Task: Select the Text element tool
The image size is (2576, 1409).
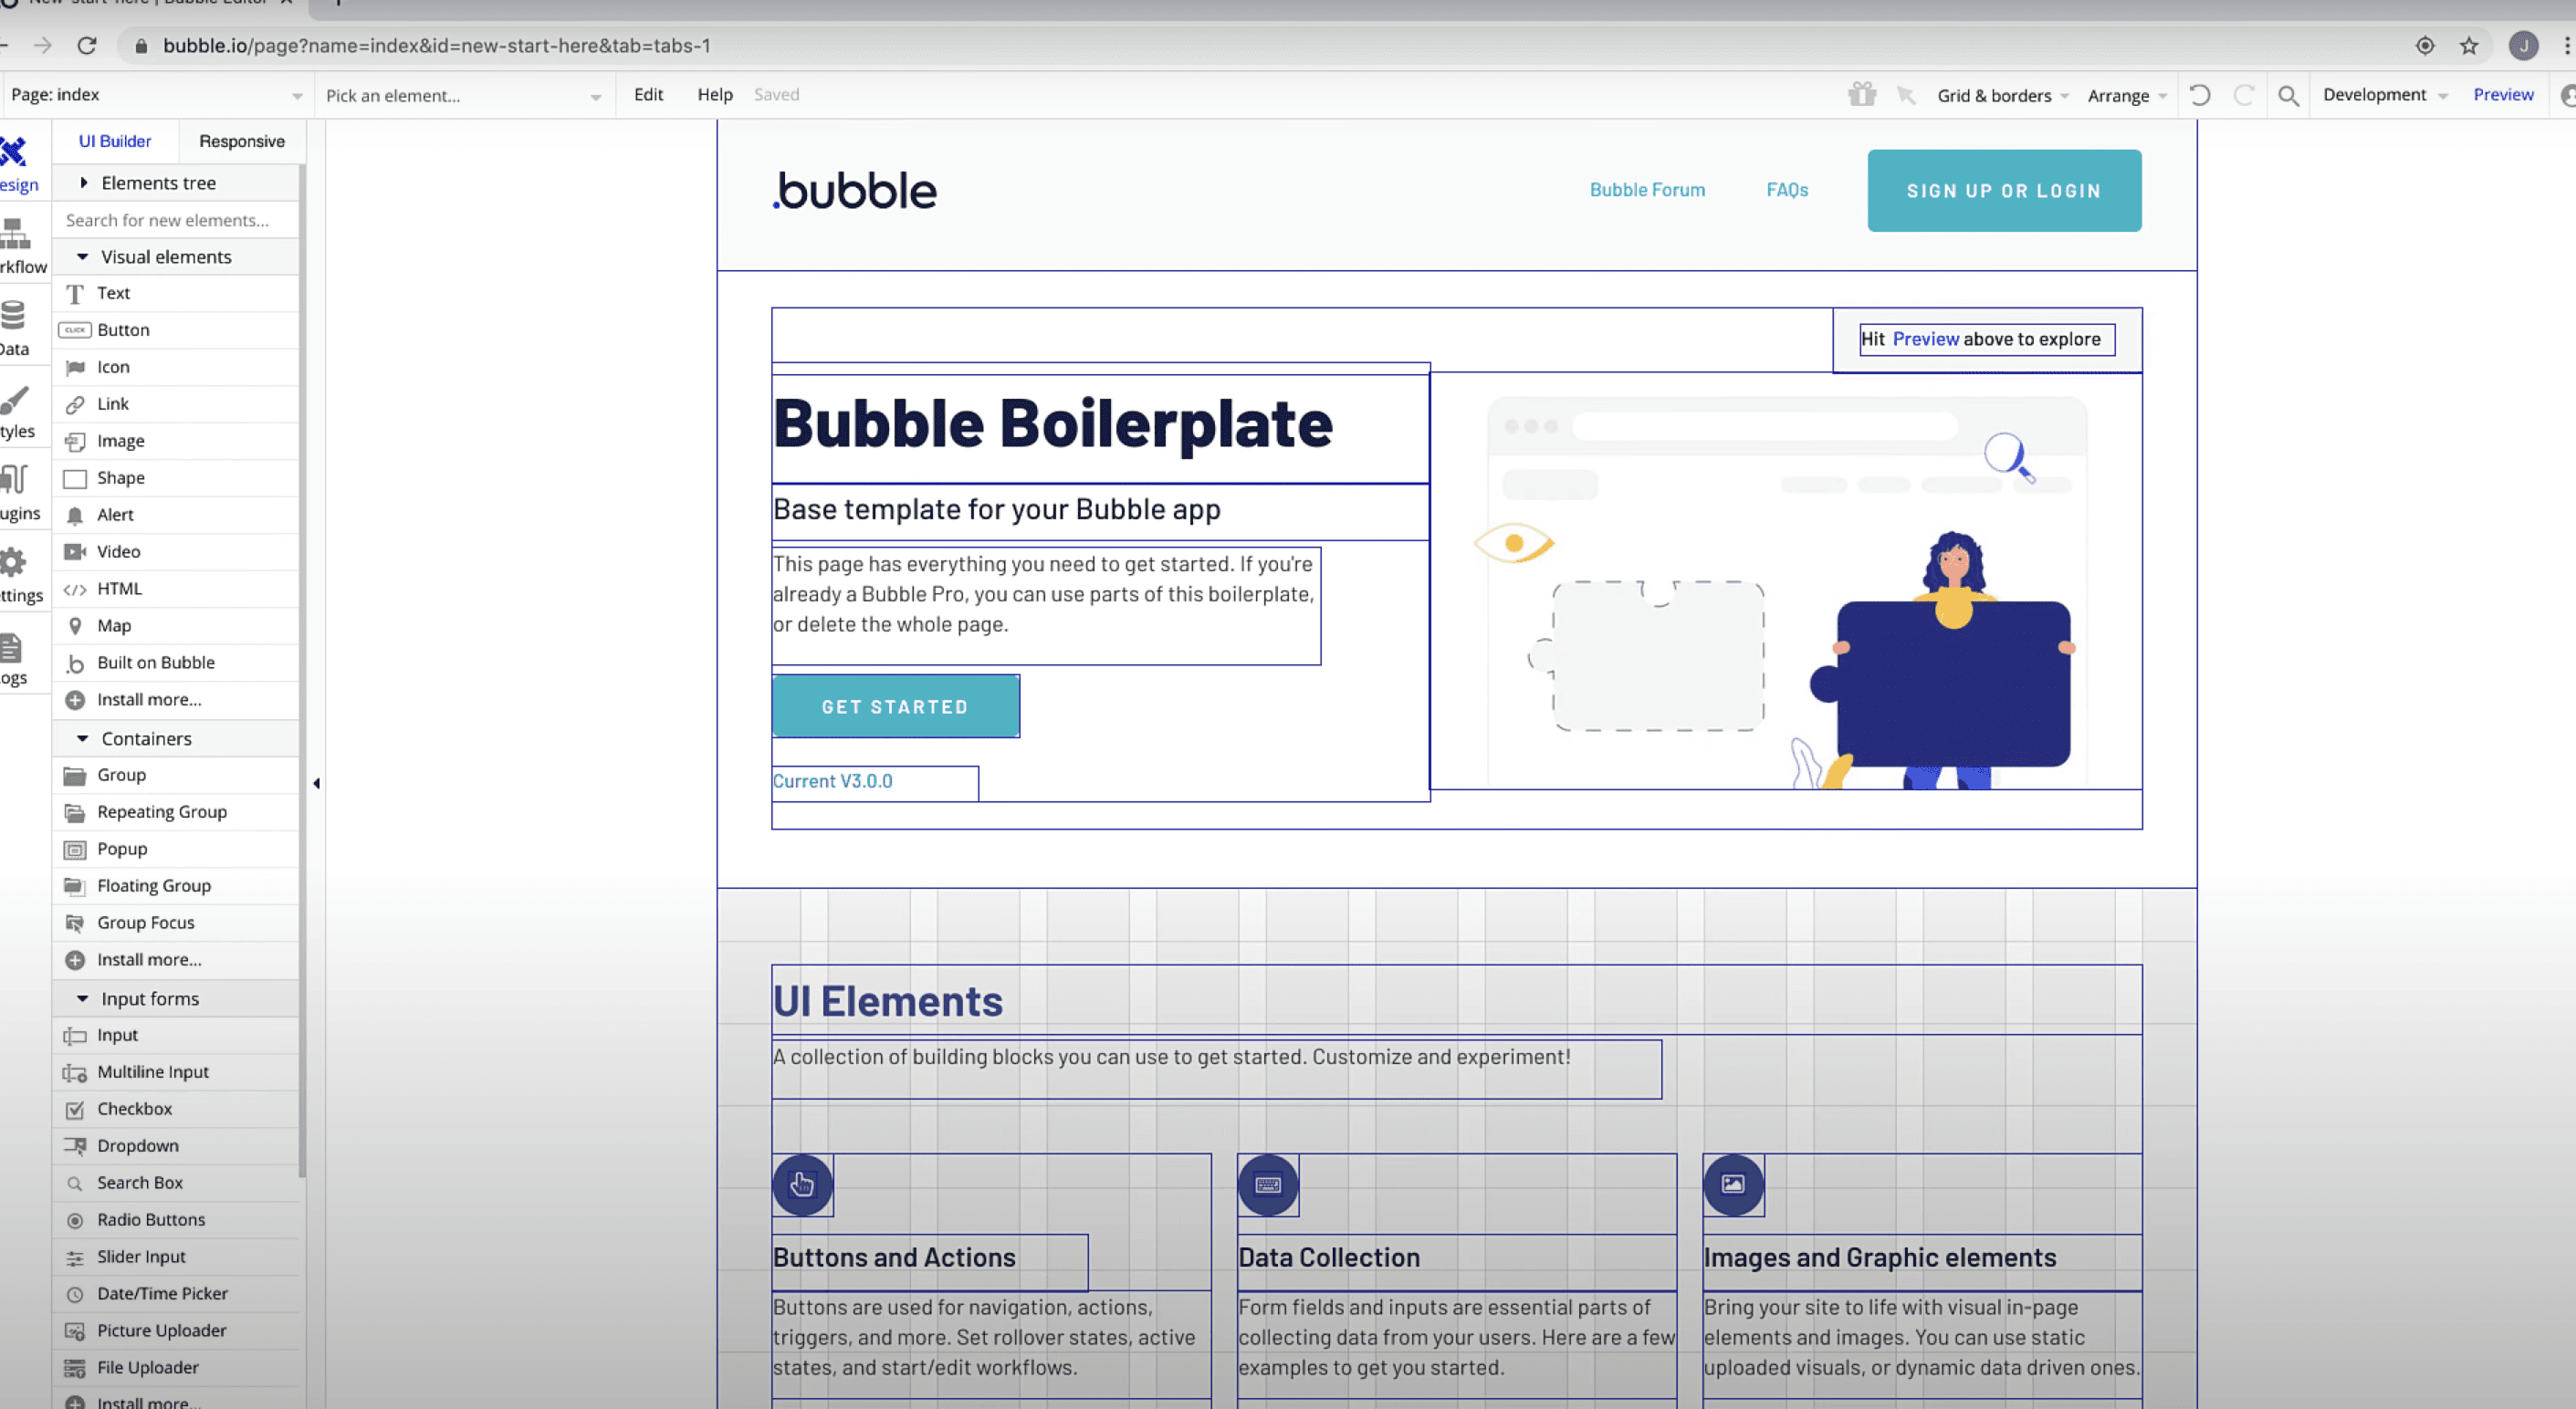Action: 176,293
